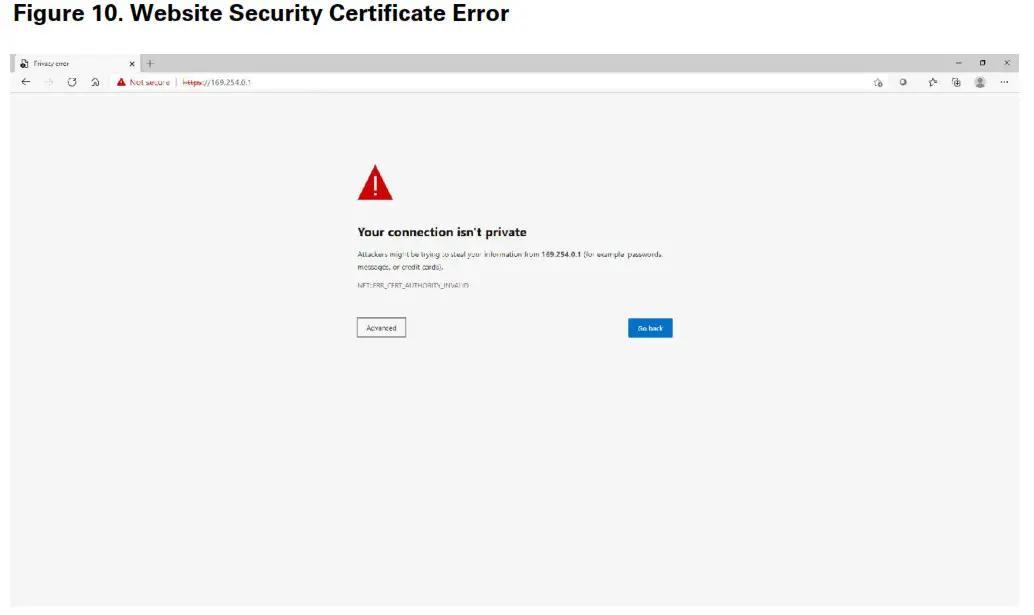This screenshot has height=615, width=1034.
Task: Open the Settings and more ellipsis menu
Action: coord(1004,82)
